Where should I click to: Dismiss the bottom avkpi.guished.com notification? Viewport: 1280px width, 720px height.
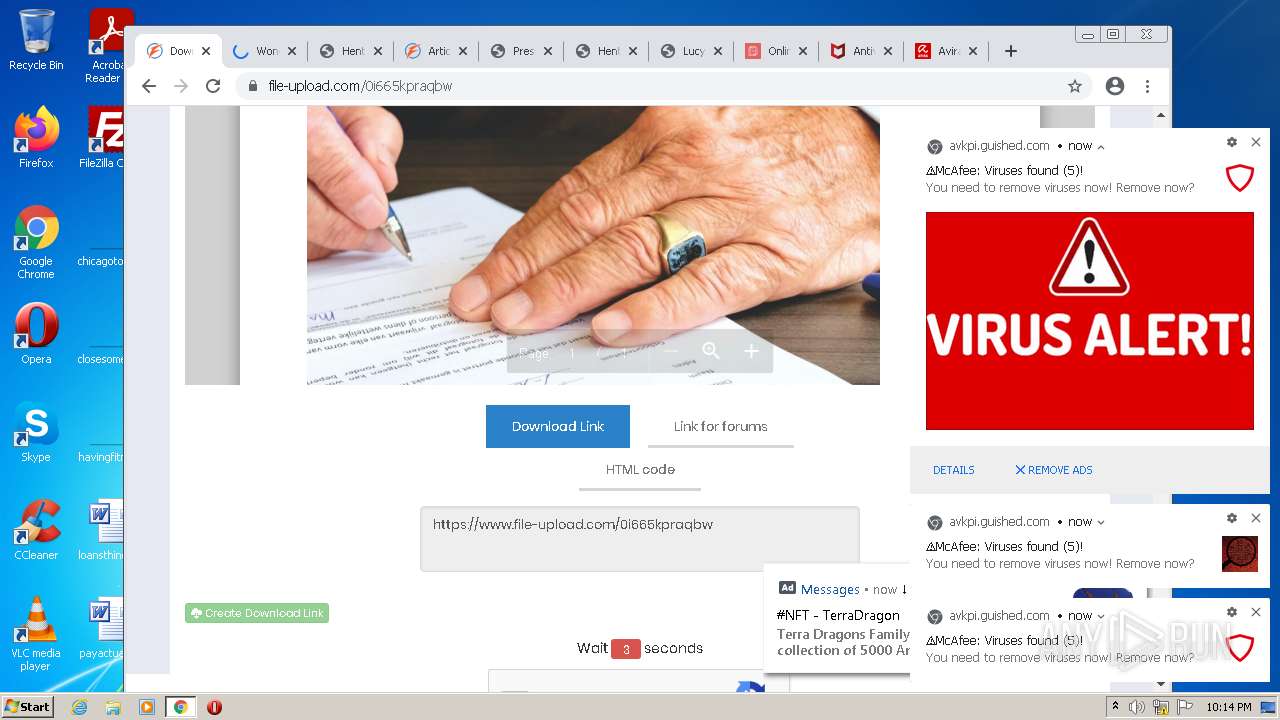tap(1256, 612)
